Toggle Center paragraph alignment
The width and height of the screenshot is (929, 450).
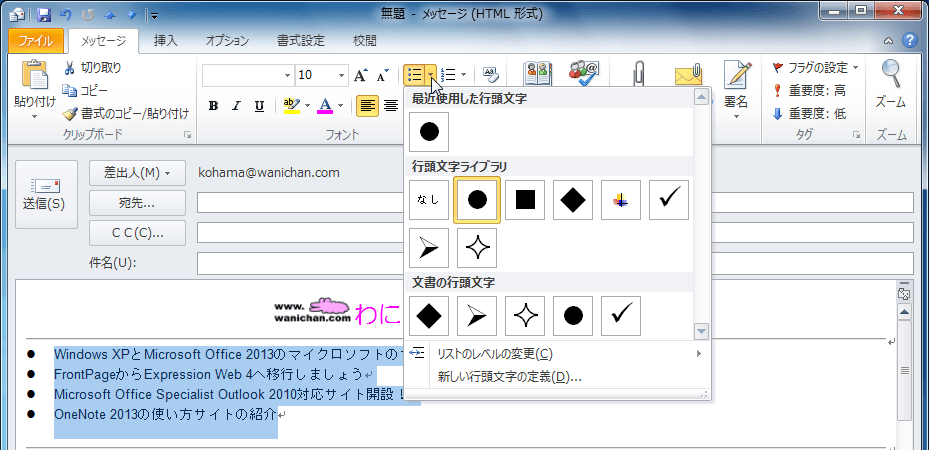[x=390, y=106]
